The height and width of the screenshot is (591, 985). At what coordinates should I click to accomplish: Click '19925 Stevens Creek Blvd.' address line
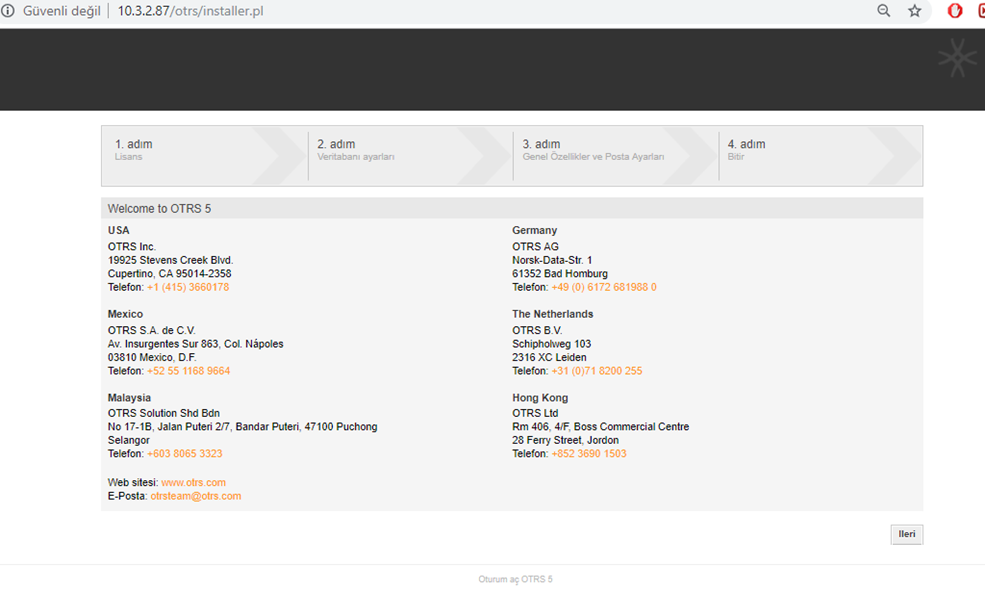coord(170,260)
